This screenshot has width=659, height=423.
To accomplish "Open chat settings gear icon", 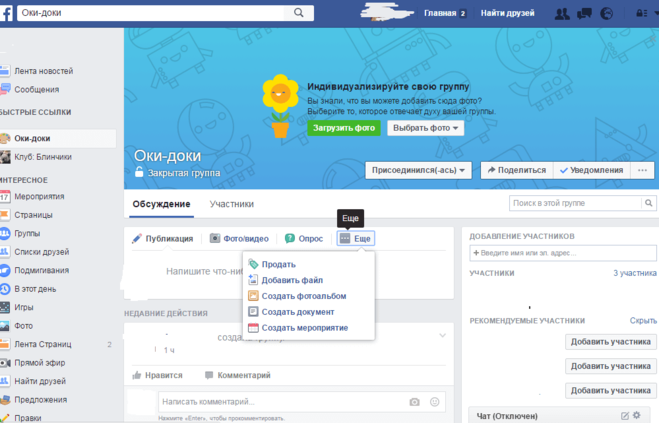I will (637, 415).
